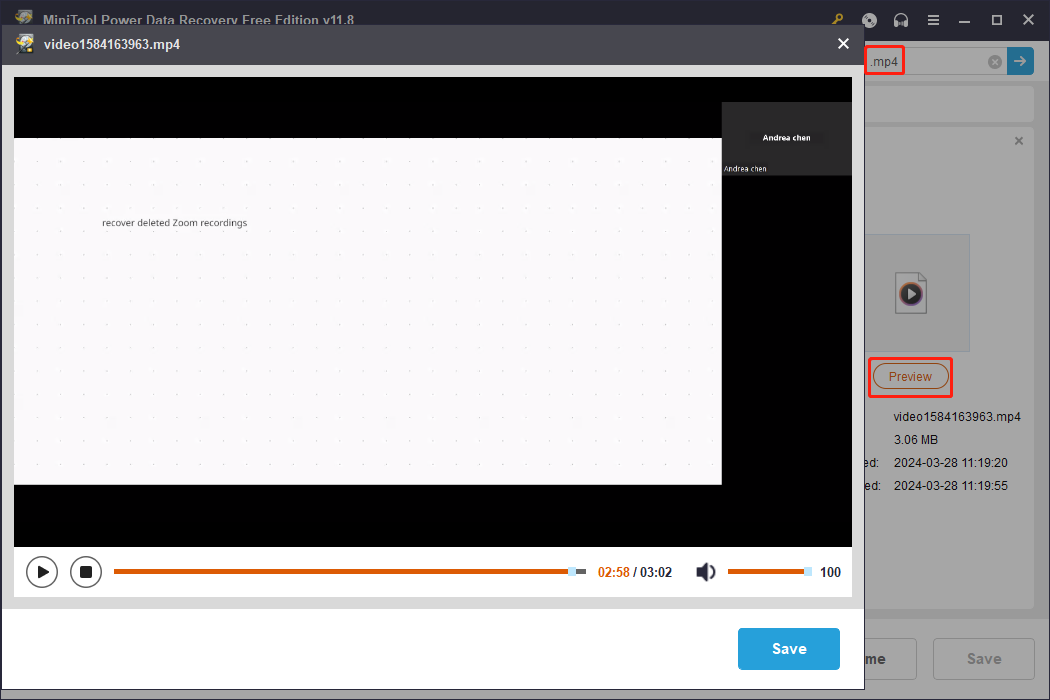This screenshot has width=1050, height=700.
Task: Click the 3.06 MB file size
Action: pos(915,439)
